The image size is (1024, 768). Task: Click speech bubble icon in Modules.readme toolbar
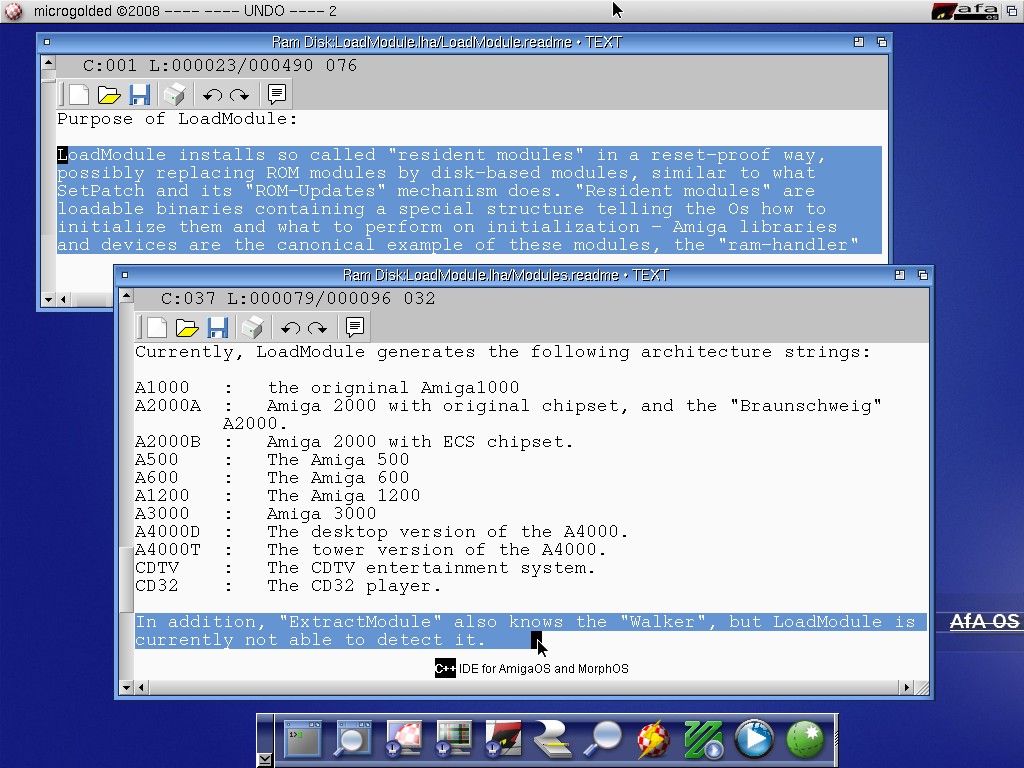354,328
